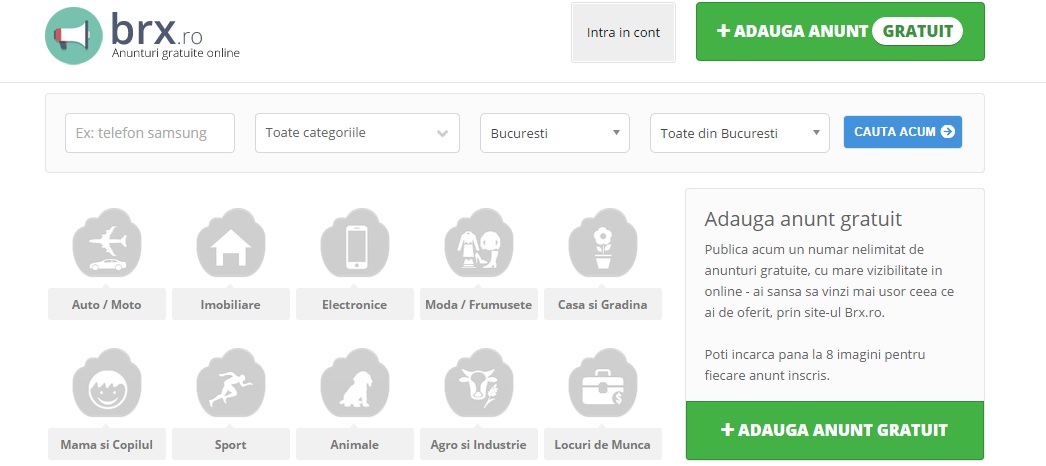Click the sidebar Adauga Anunt Gratuit button
Screen dimensions: 1046x466
(x=834, y=430)
